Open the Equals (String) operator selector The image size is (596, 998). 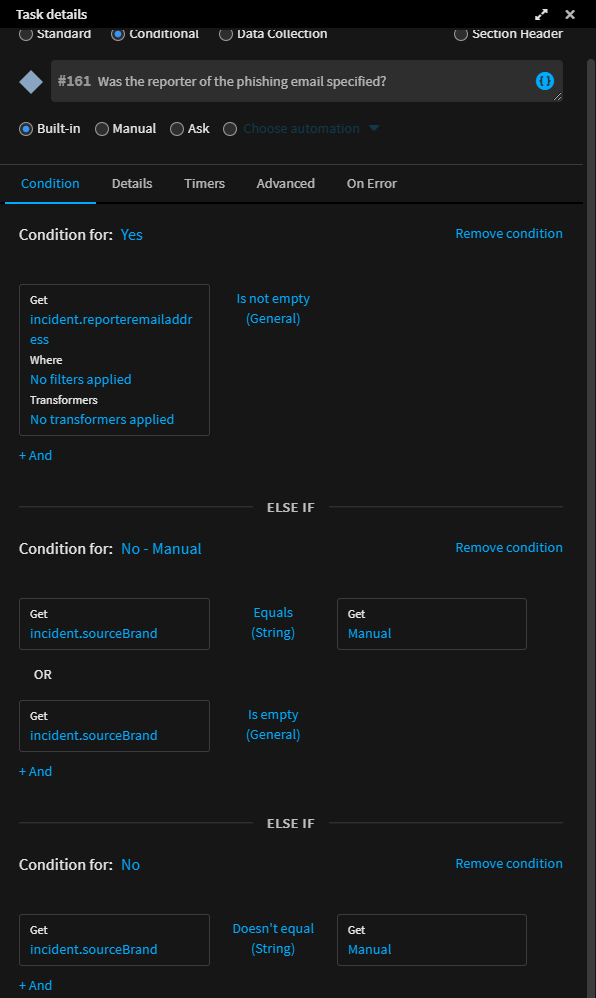(x=273, y=622)
